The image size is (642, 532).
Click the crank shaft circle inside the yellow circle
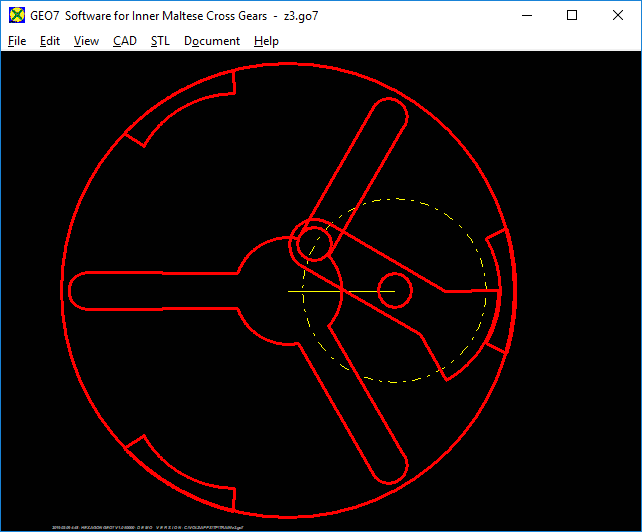(x=394, y=289)
